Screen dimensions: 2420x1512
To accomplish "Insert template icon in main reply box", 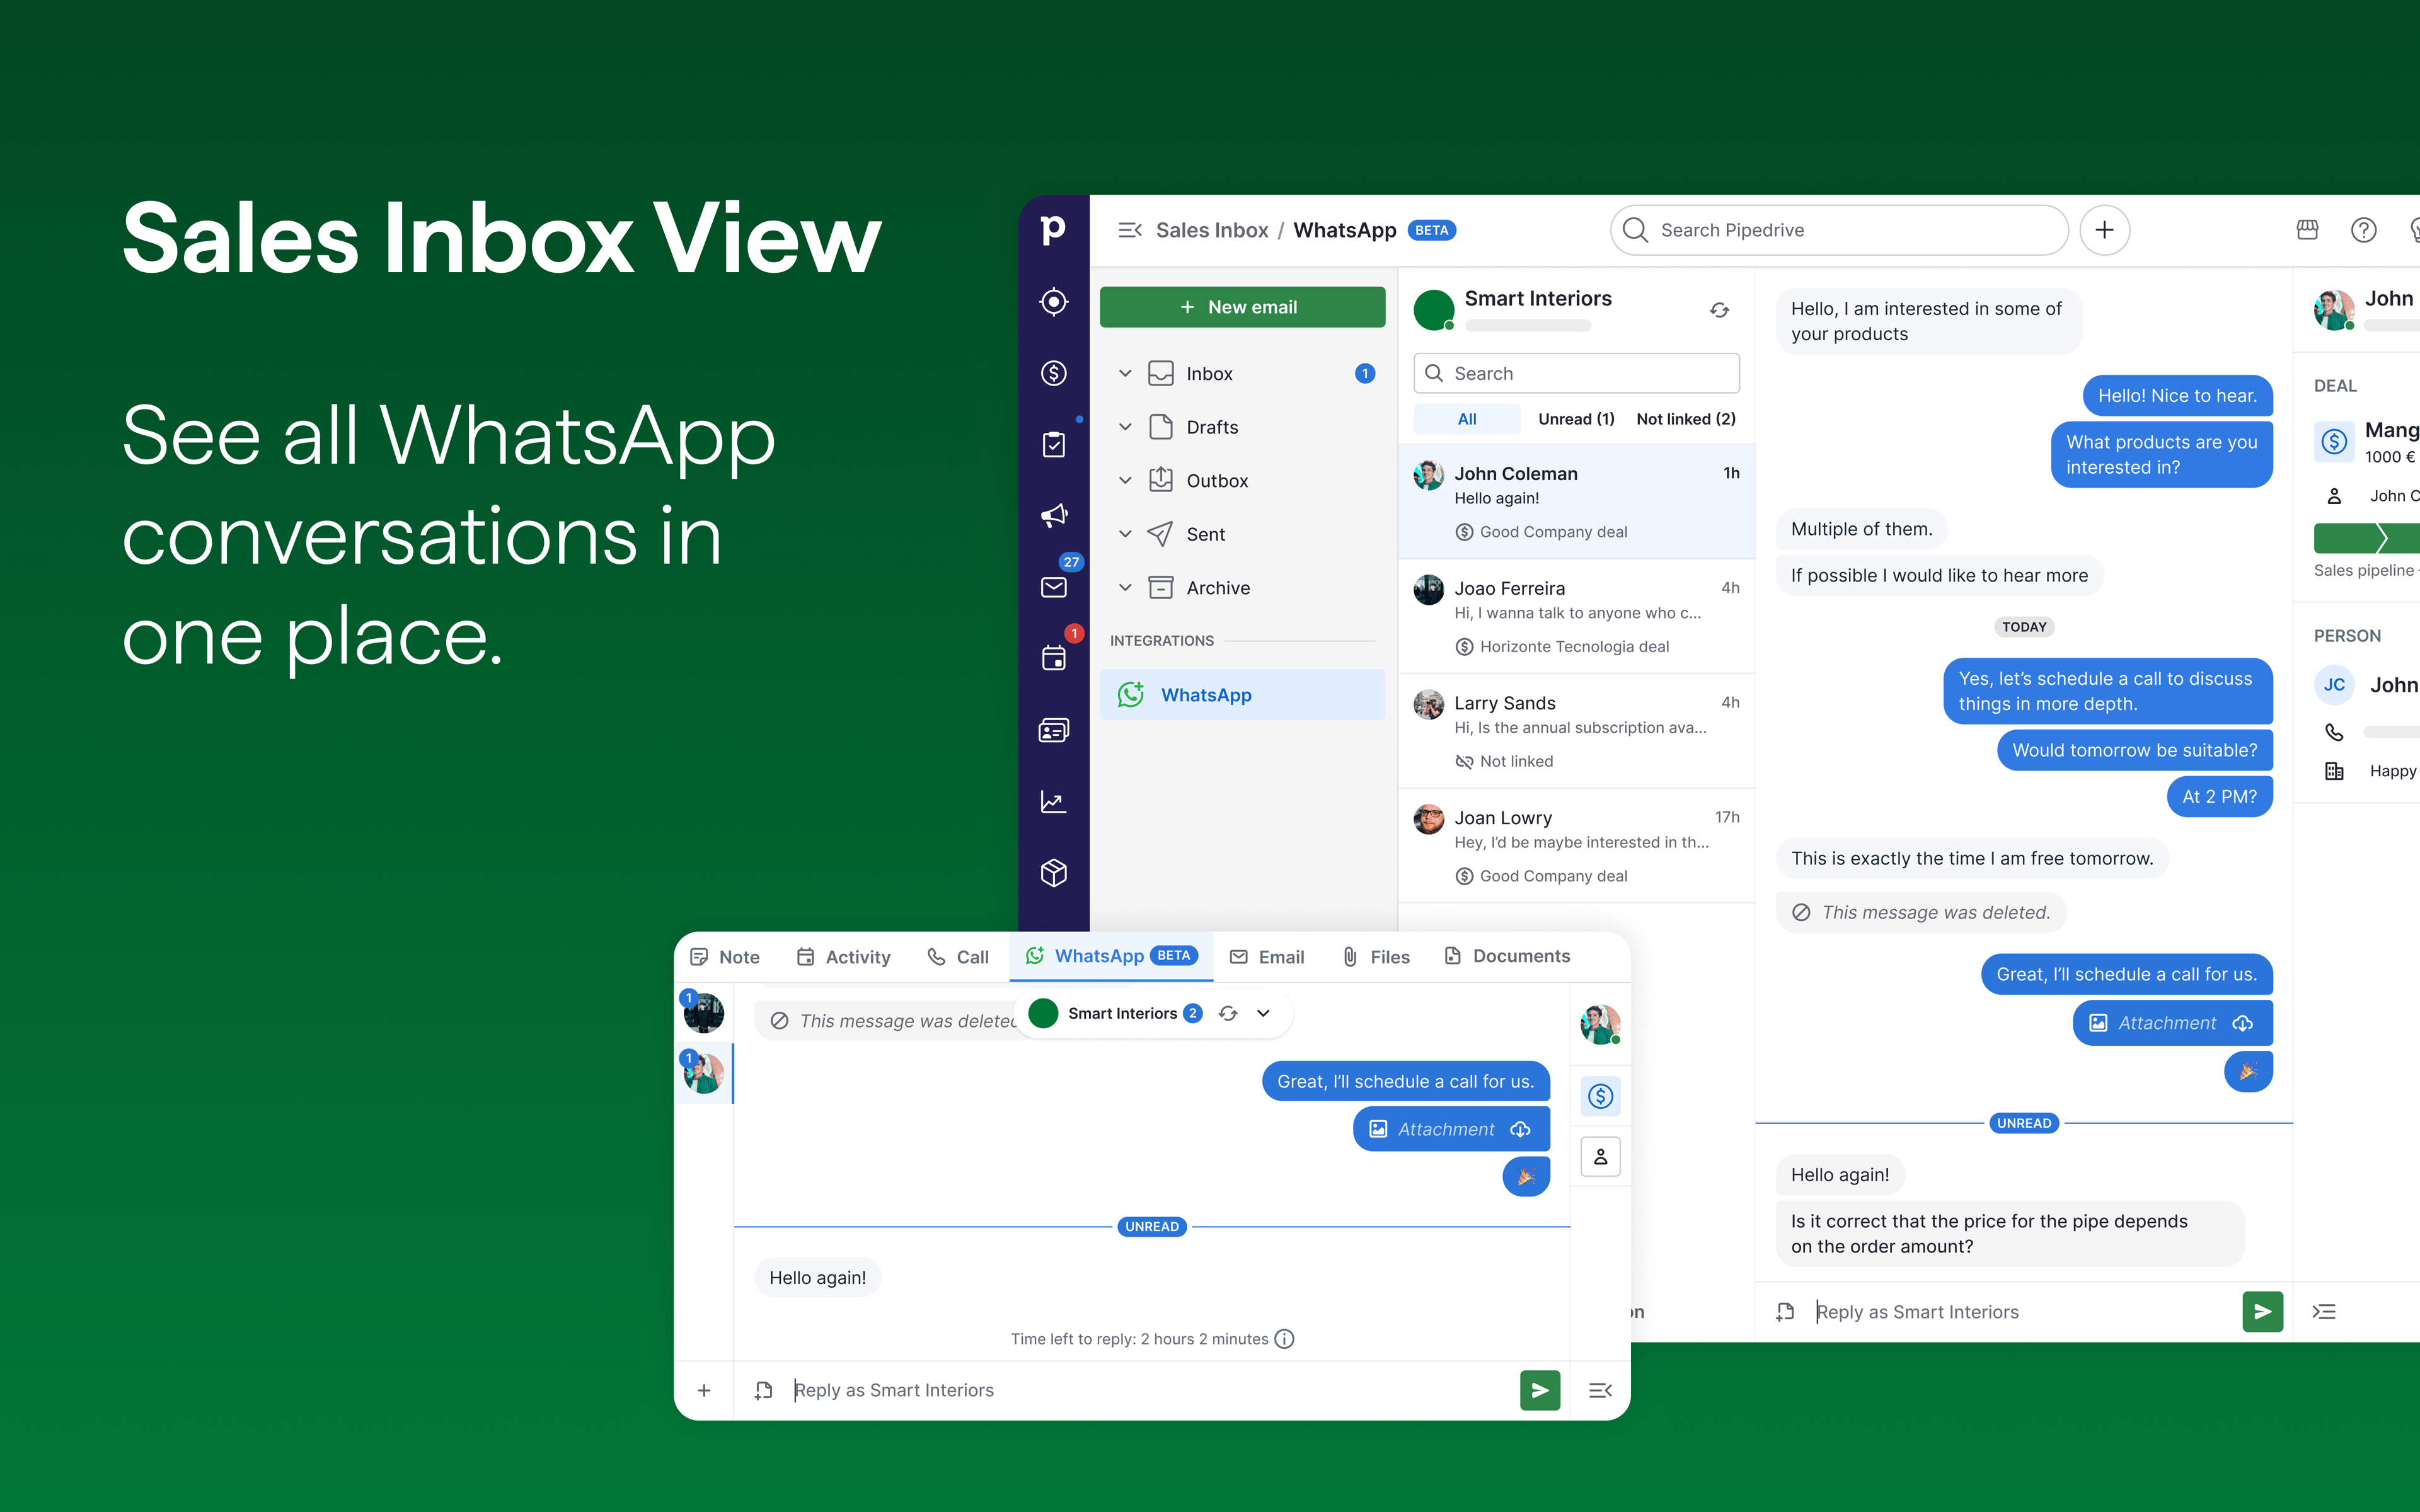I will (1785, 1311).
